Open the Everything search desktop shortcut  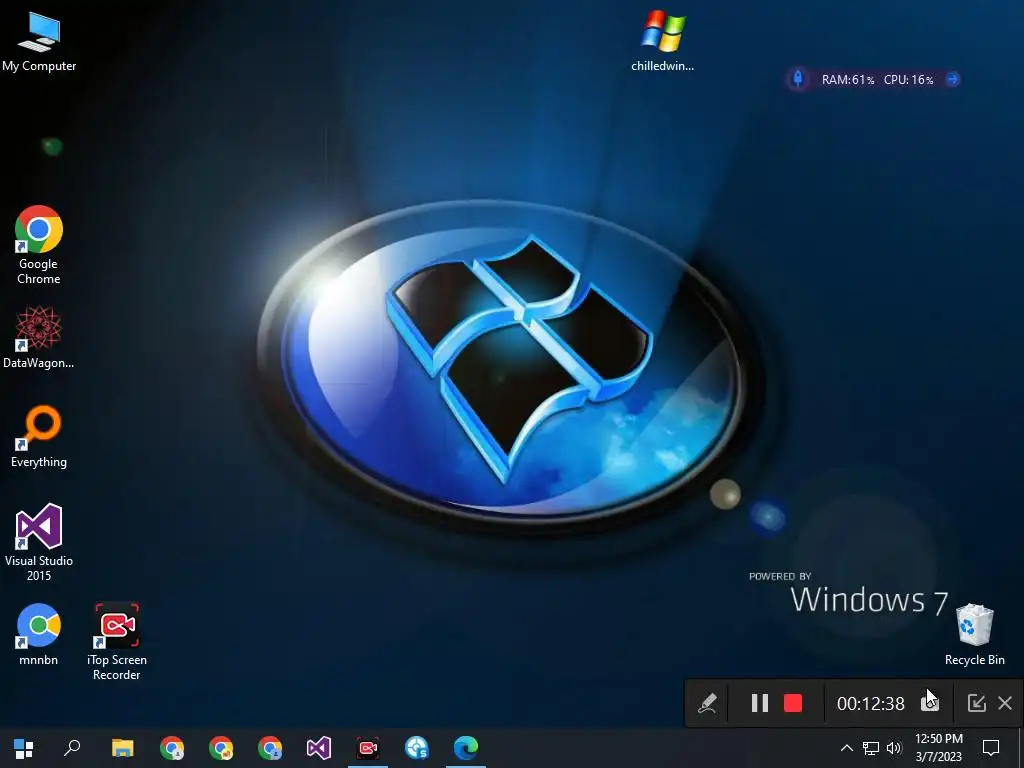point(39,436)
